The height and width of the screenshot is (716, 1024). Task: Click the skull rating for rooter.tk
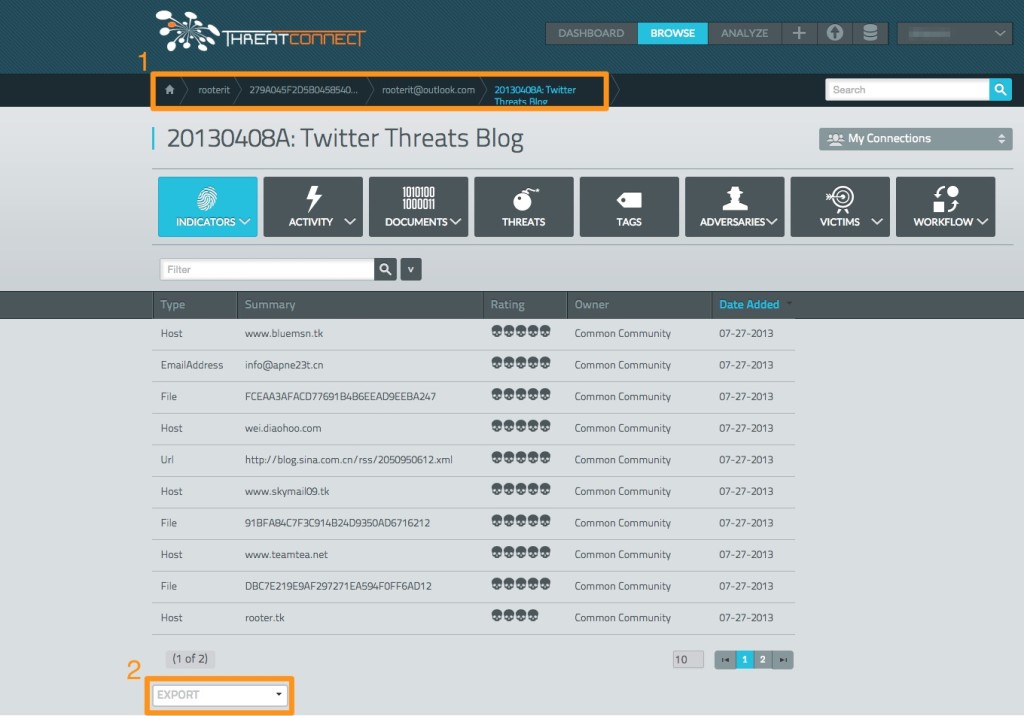pos(515,615)
